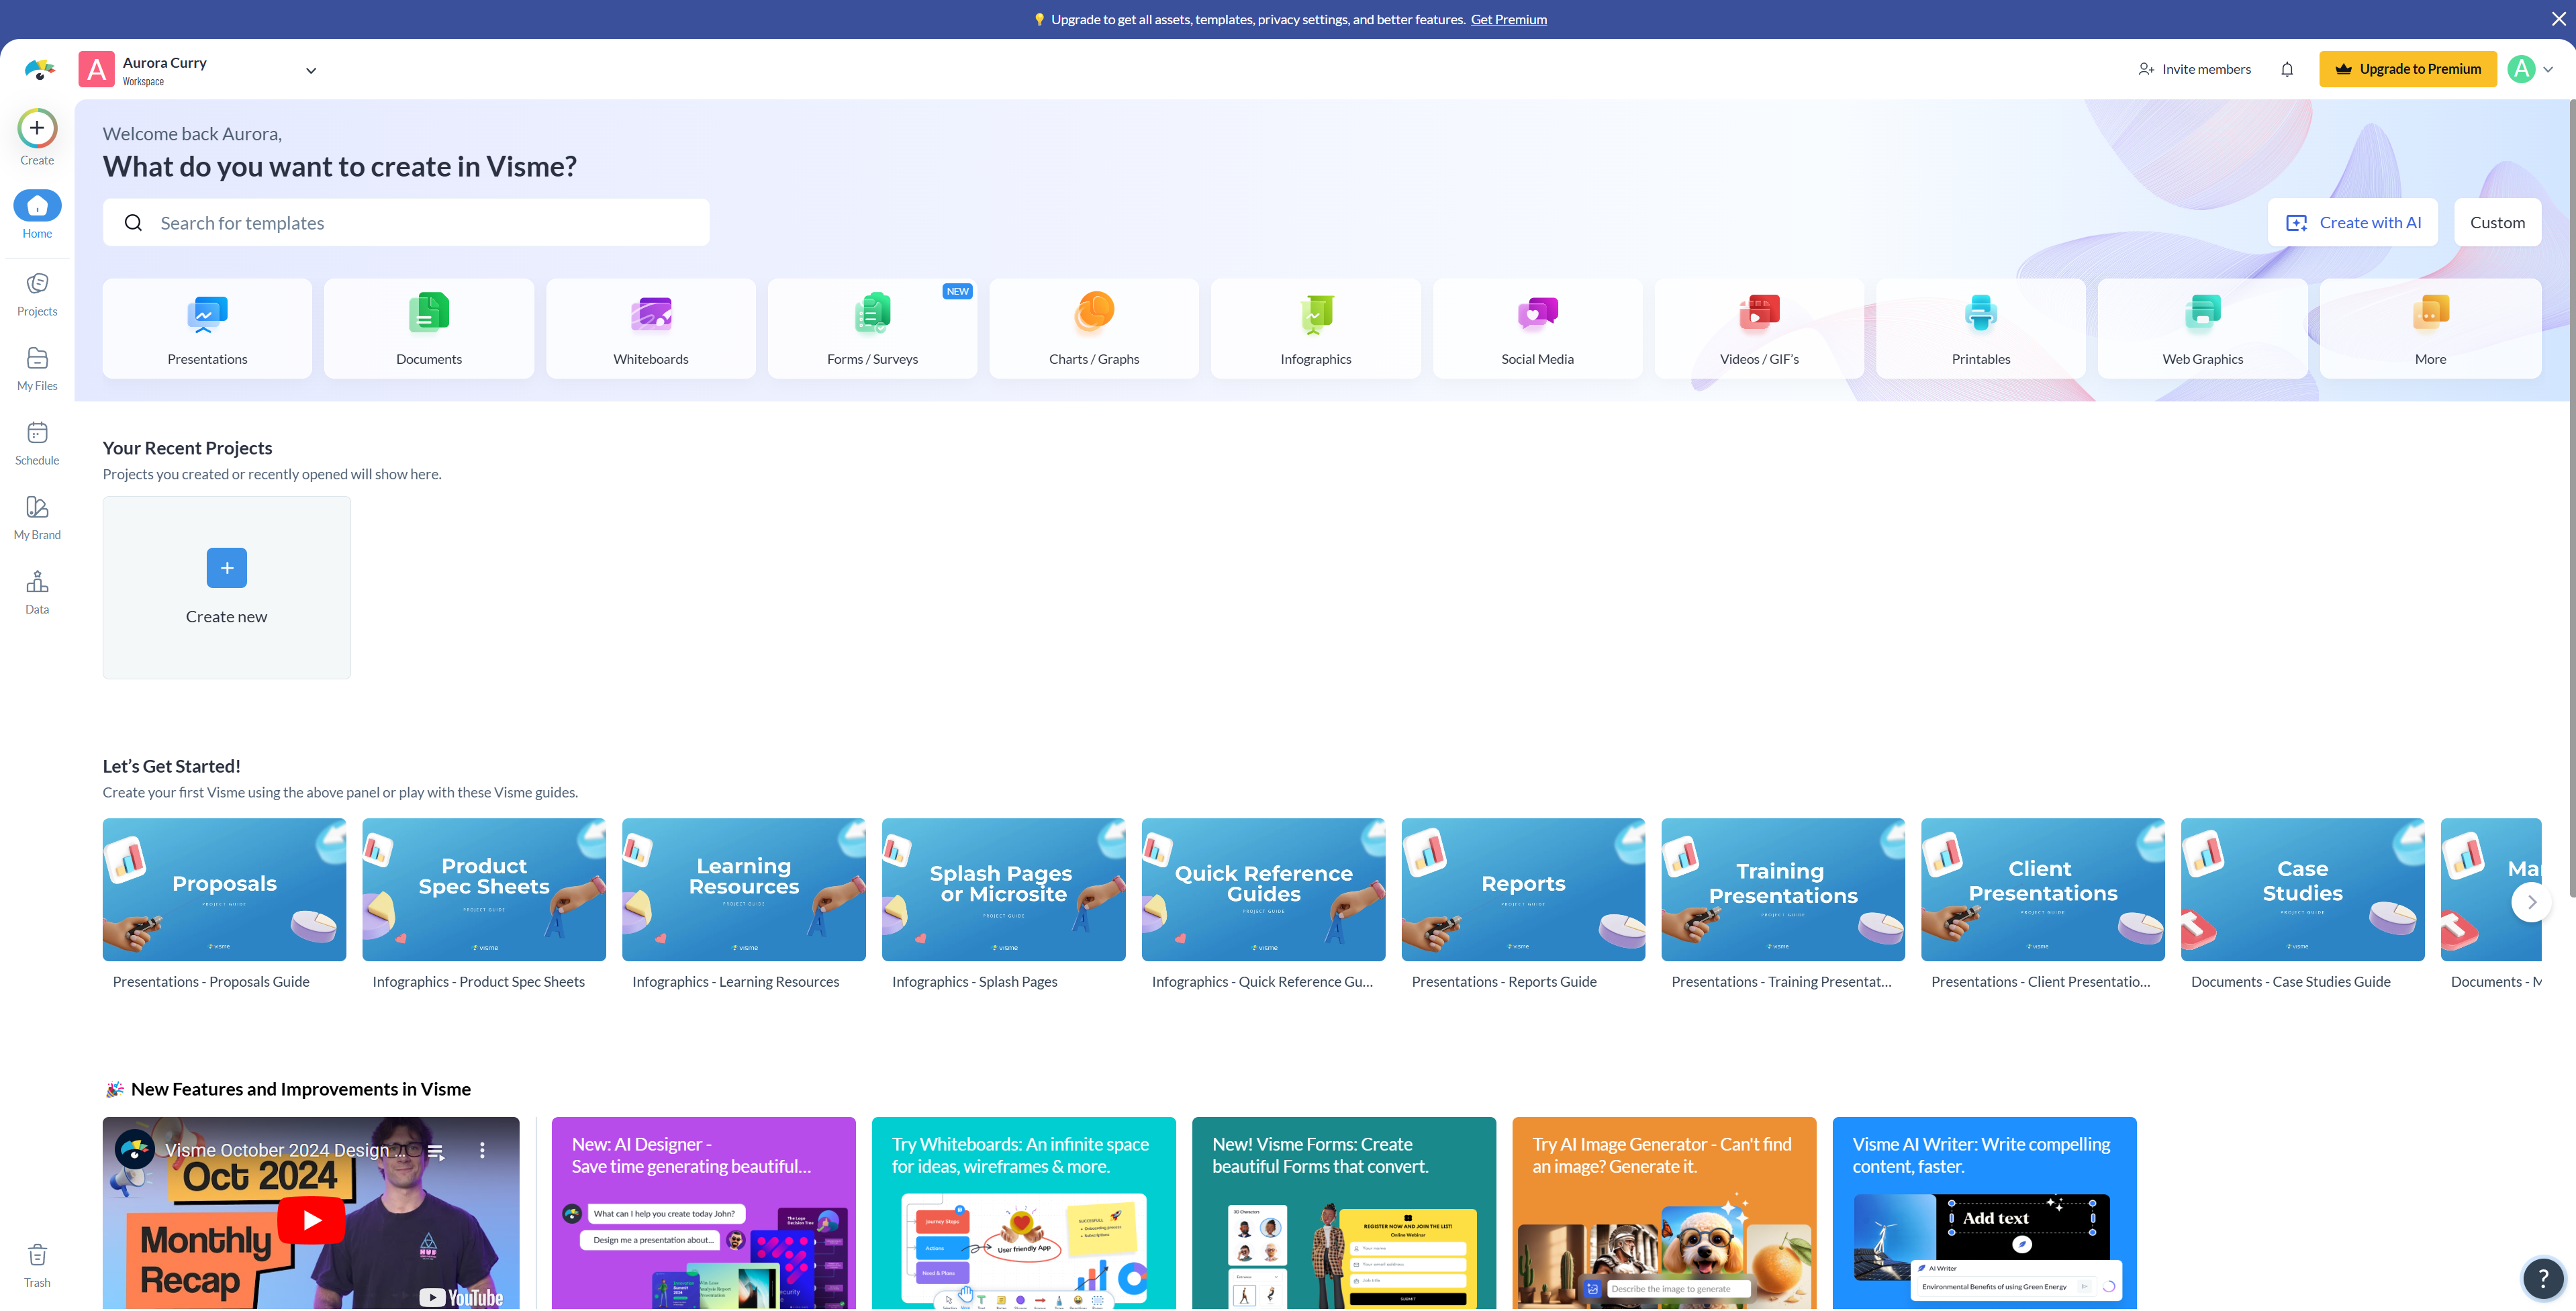Select the Social Media category

click(x=1538, y=328)
